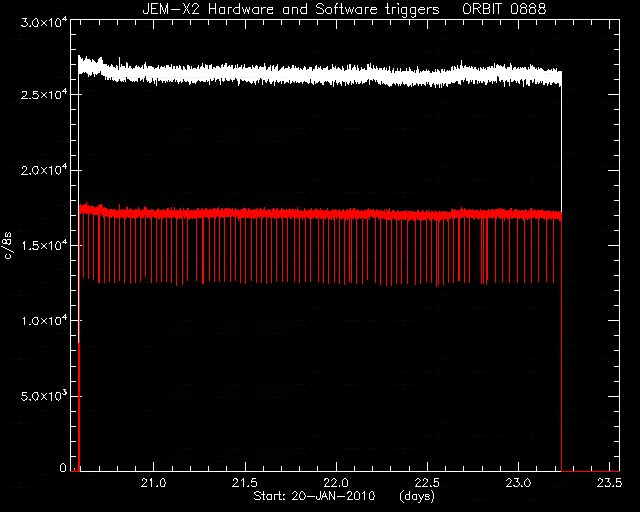Click the 'ORBIT 0888' label
This screenshot has width=640, height=512.
coord(504,9)
